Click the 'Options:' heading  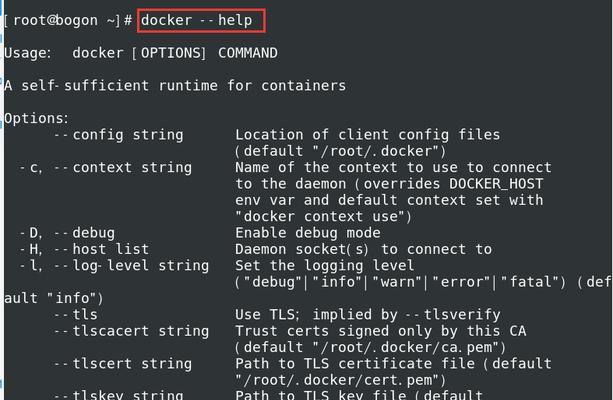coord(36,118)
